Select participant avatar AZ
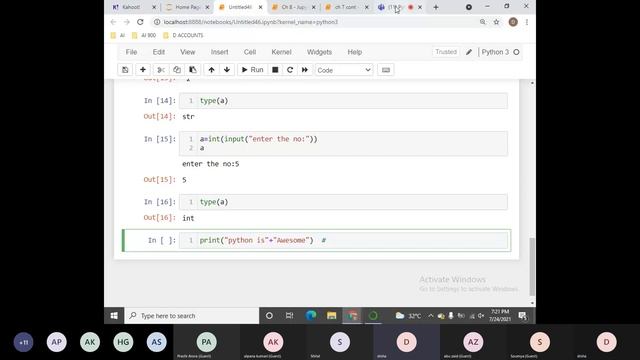640x360 pixels. pyautogui.click(x=473, y=342)
